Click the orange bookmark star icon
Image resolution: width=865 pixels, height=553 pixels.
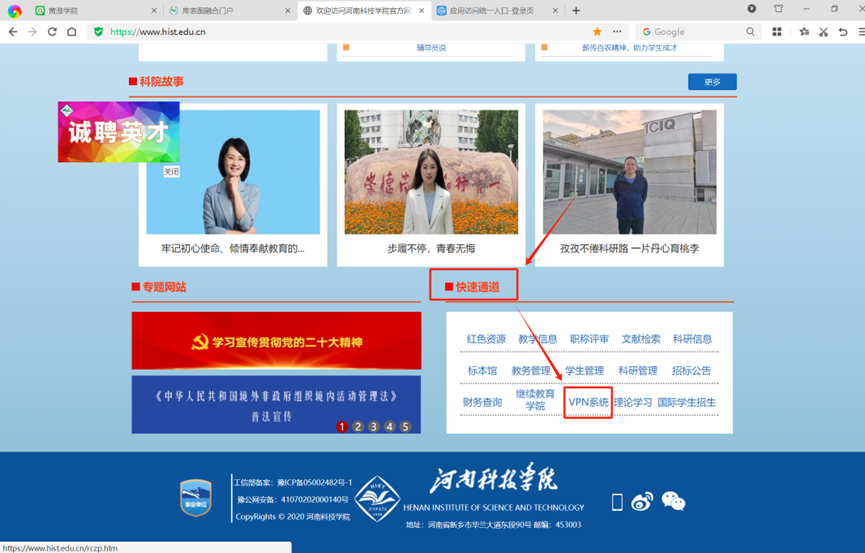597,32
